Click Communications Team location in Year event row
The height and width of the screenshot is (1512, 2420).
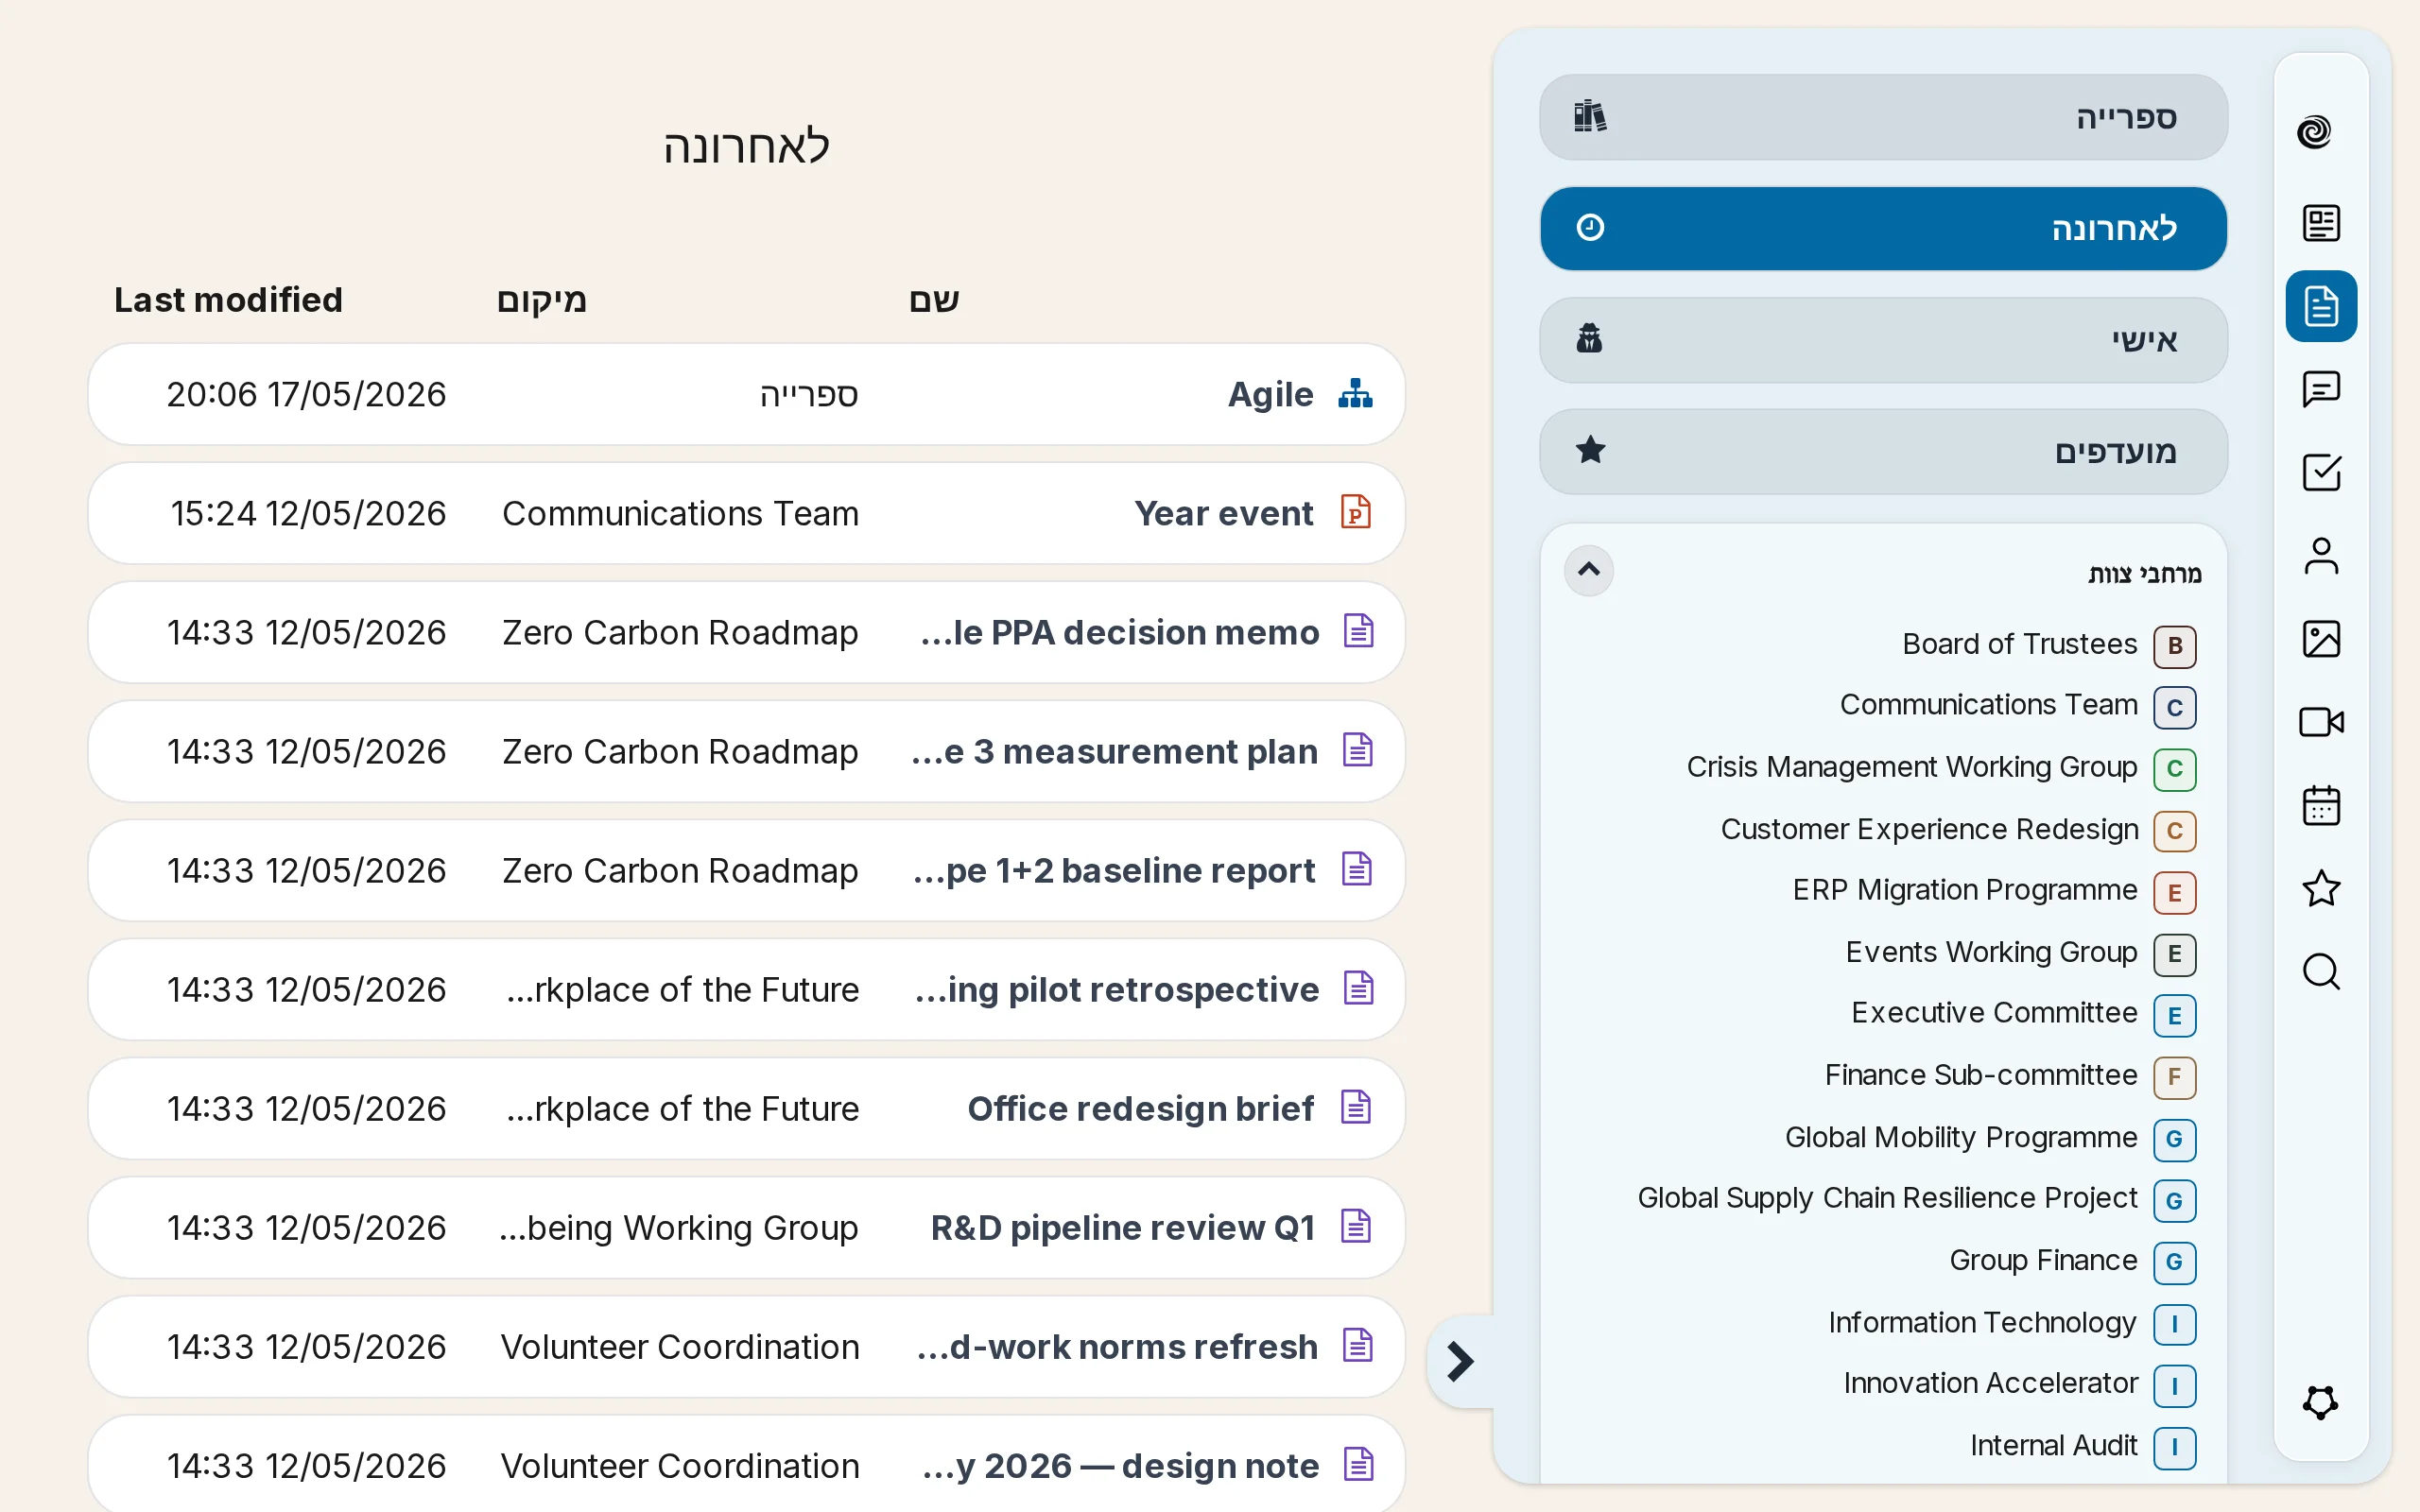pos(680,513)
